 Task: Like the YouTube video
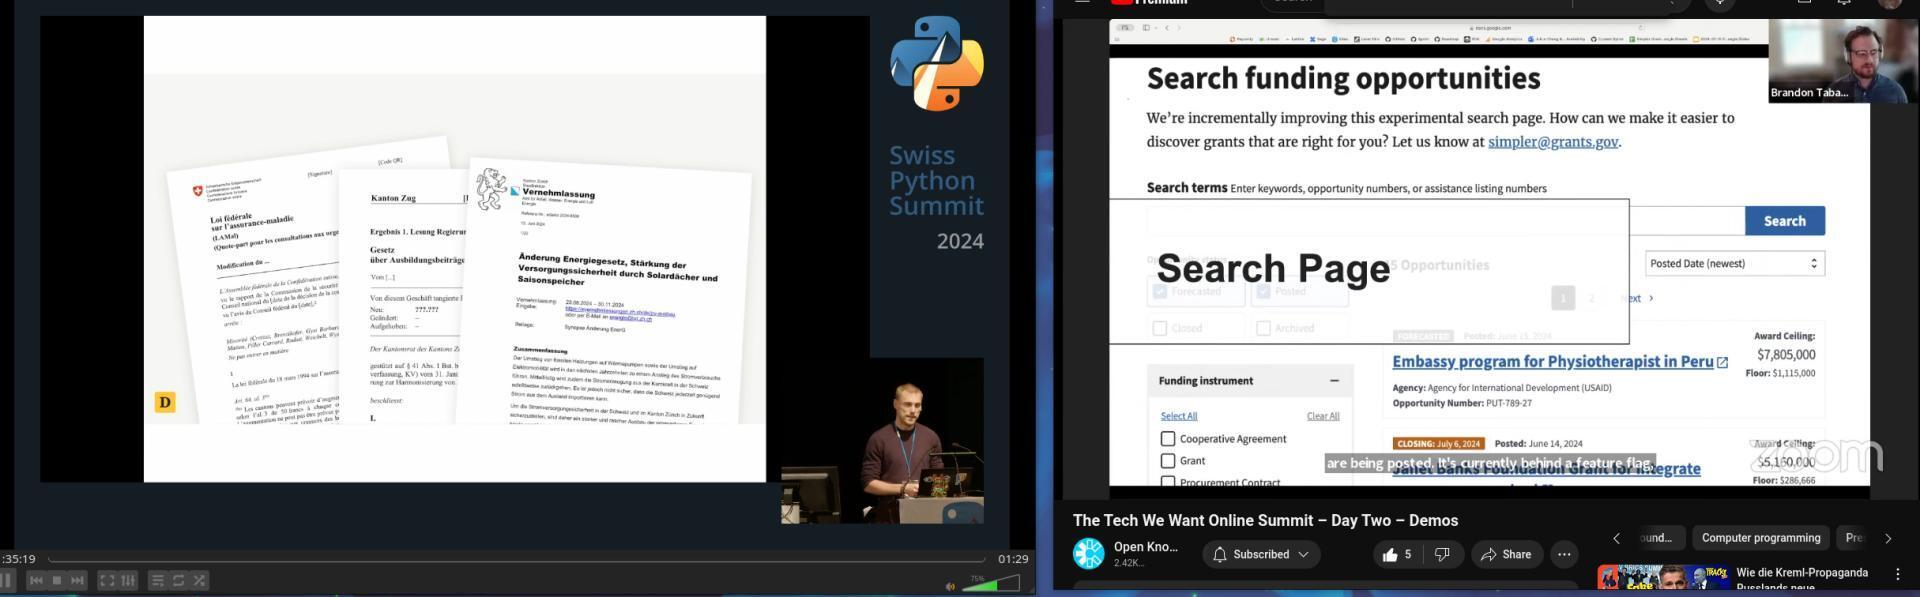tap(1398, 554)
